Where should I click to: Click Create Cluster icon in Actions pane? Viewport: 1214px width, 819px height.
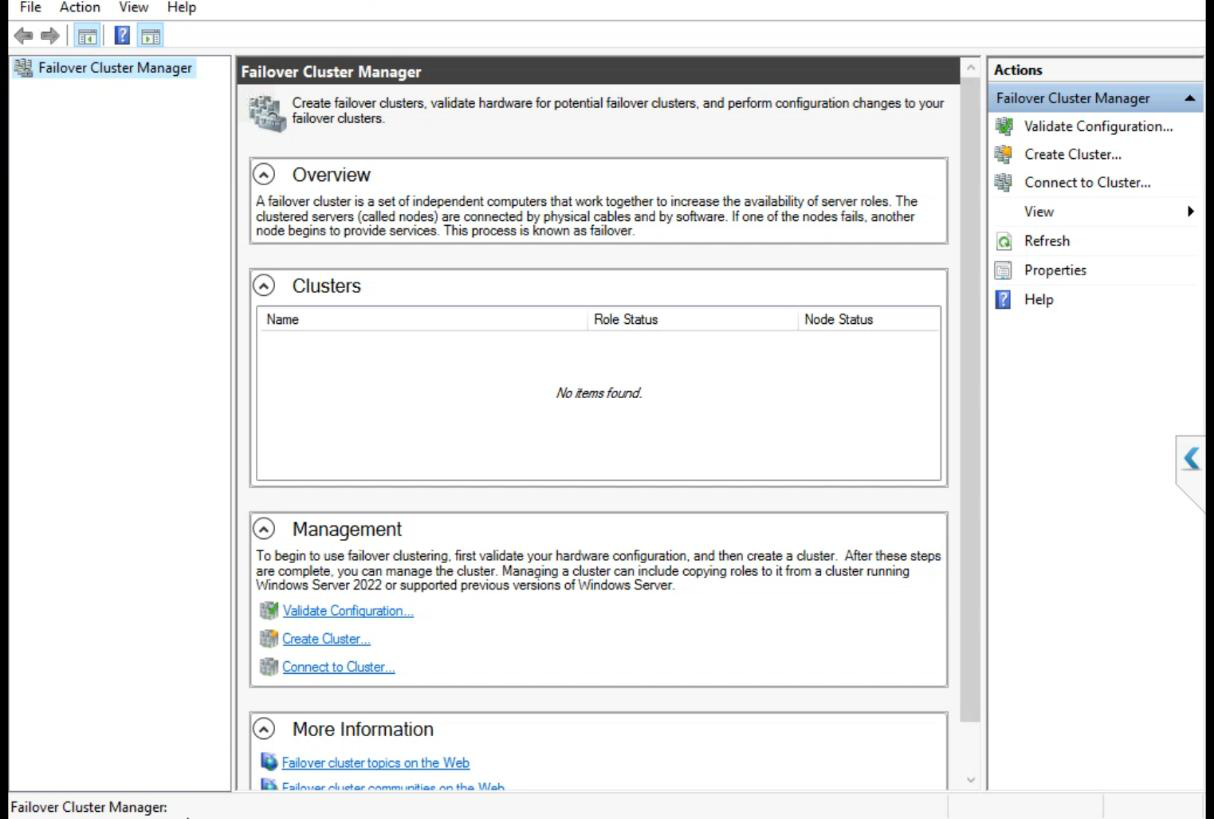pos(1006,155)
